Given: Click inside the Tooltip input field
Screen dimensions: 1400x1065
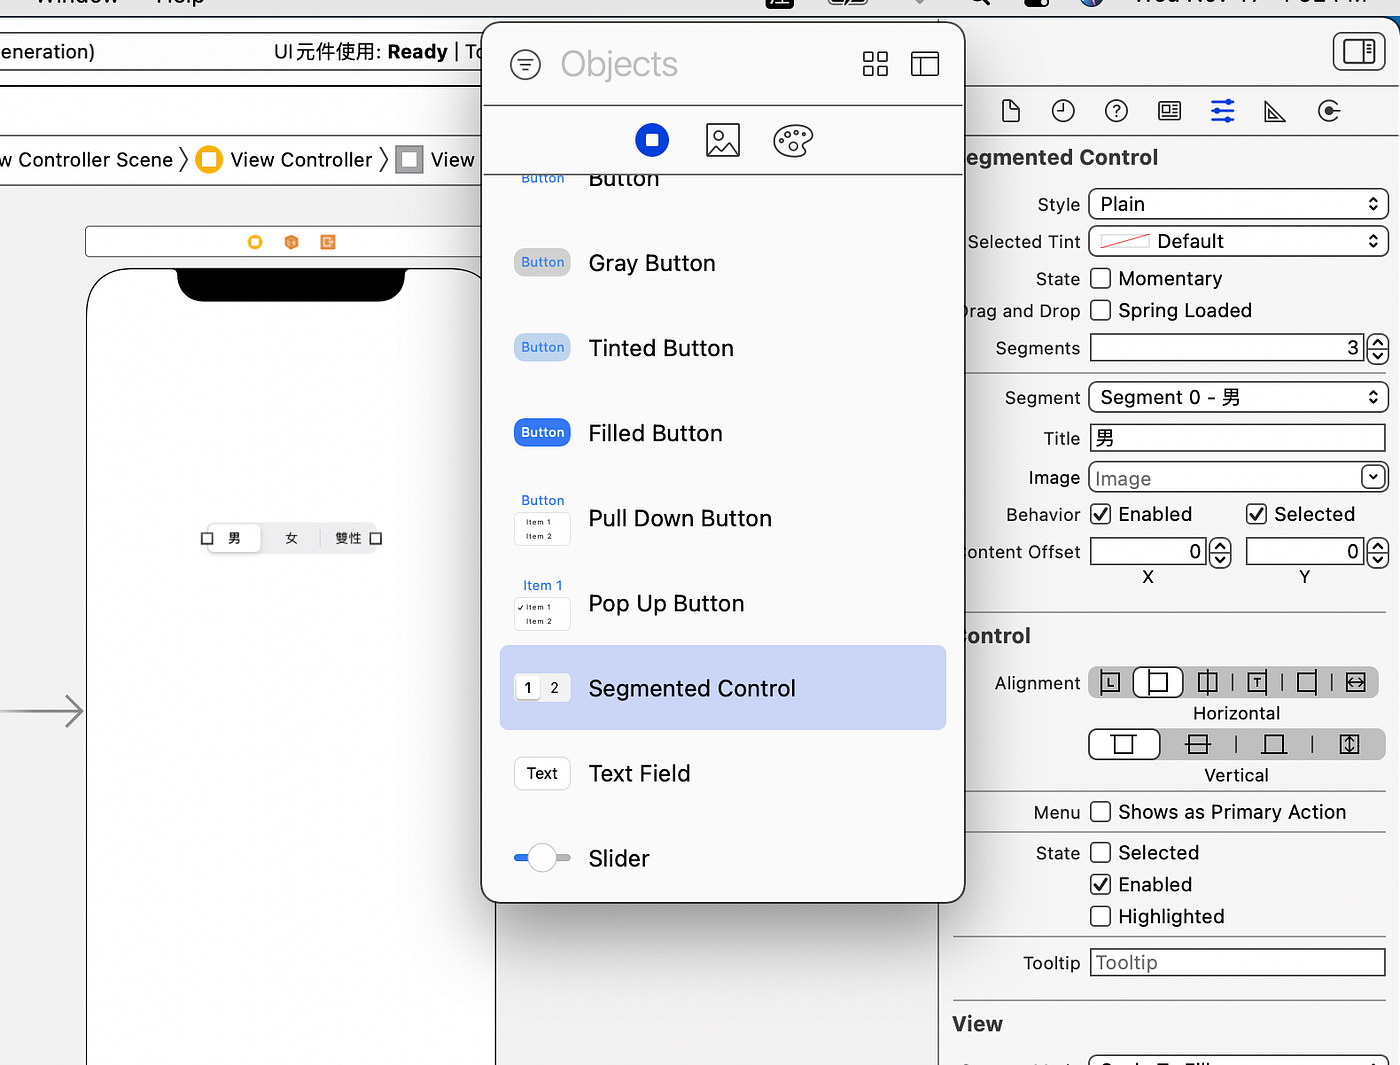Looking at the screenshot, I should [1237, 962].
